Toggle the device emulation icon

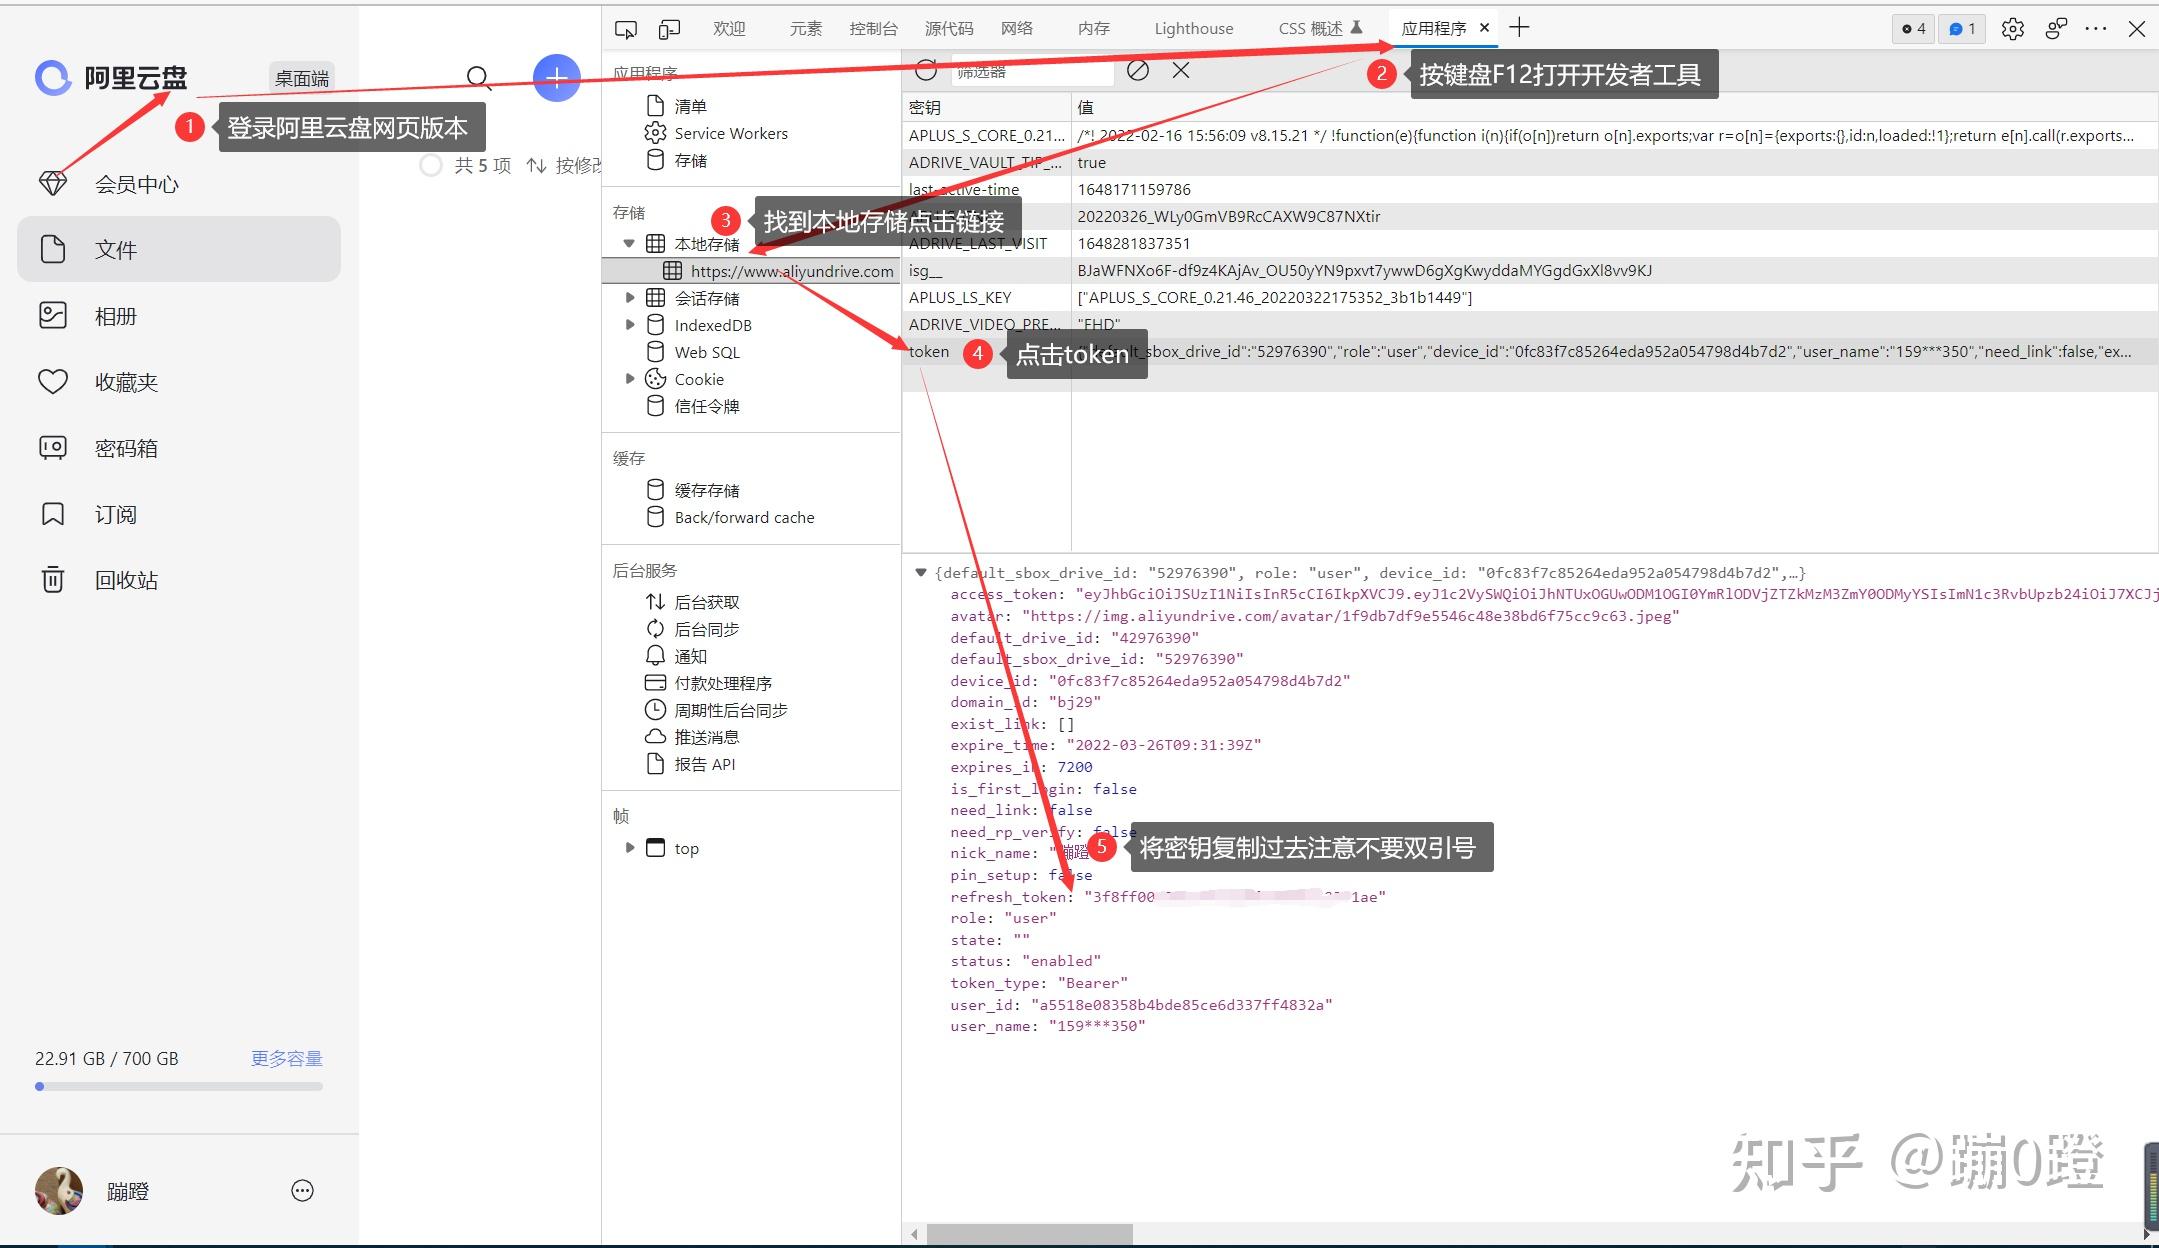[669, 29]
